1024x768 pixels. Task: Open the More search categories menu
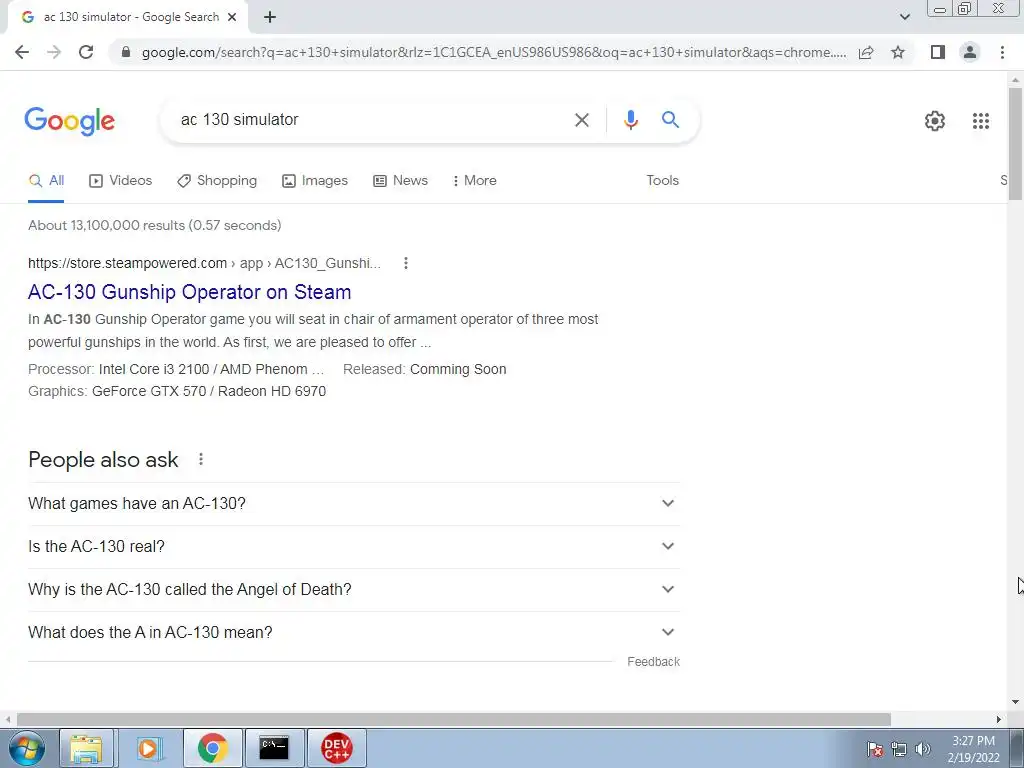click(x=475, y=181)
